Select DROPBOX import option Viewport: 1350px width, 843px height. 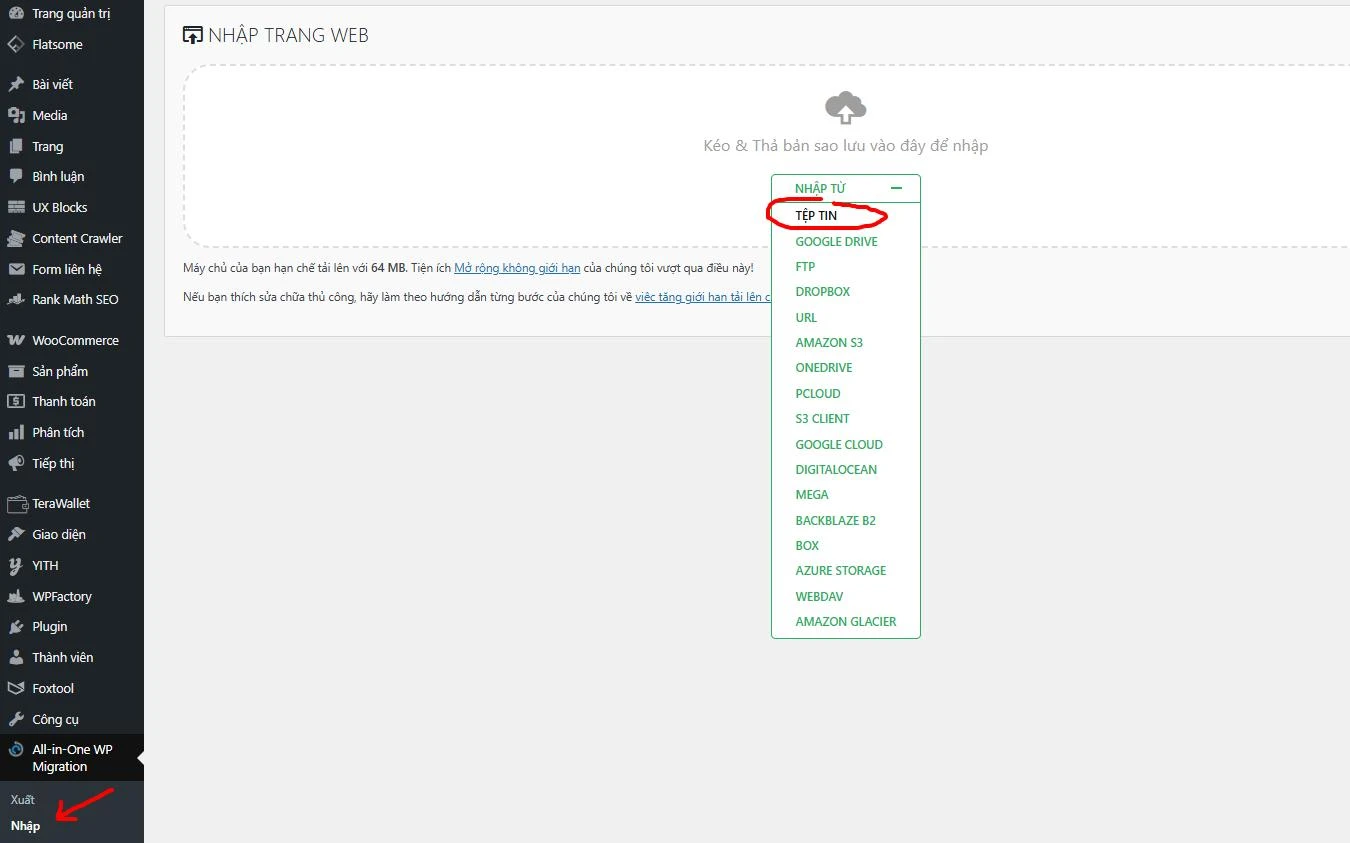[x=822, y=291]
